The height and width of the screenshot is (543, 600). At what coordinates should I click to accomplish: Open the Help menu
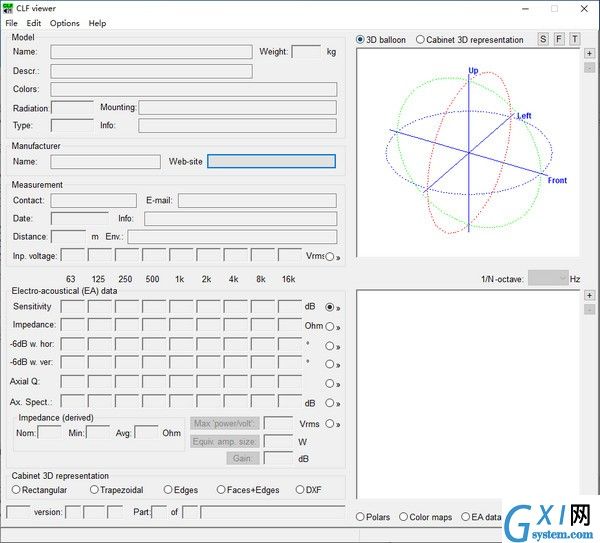coord(97,23)
